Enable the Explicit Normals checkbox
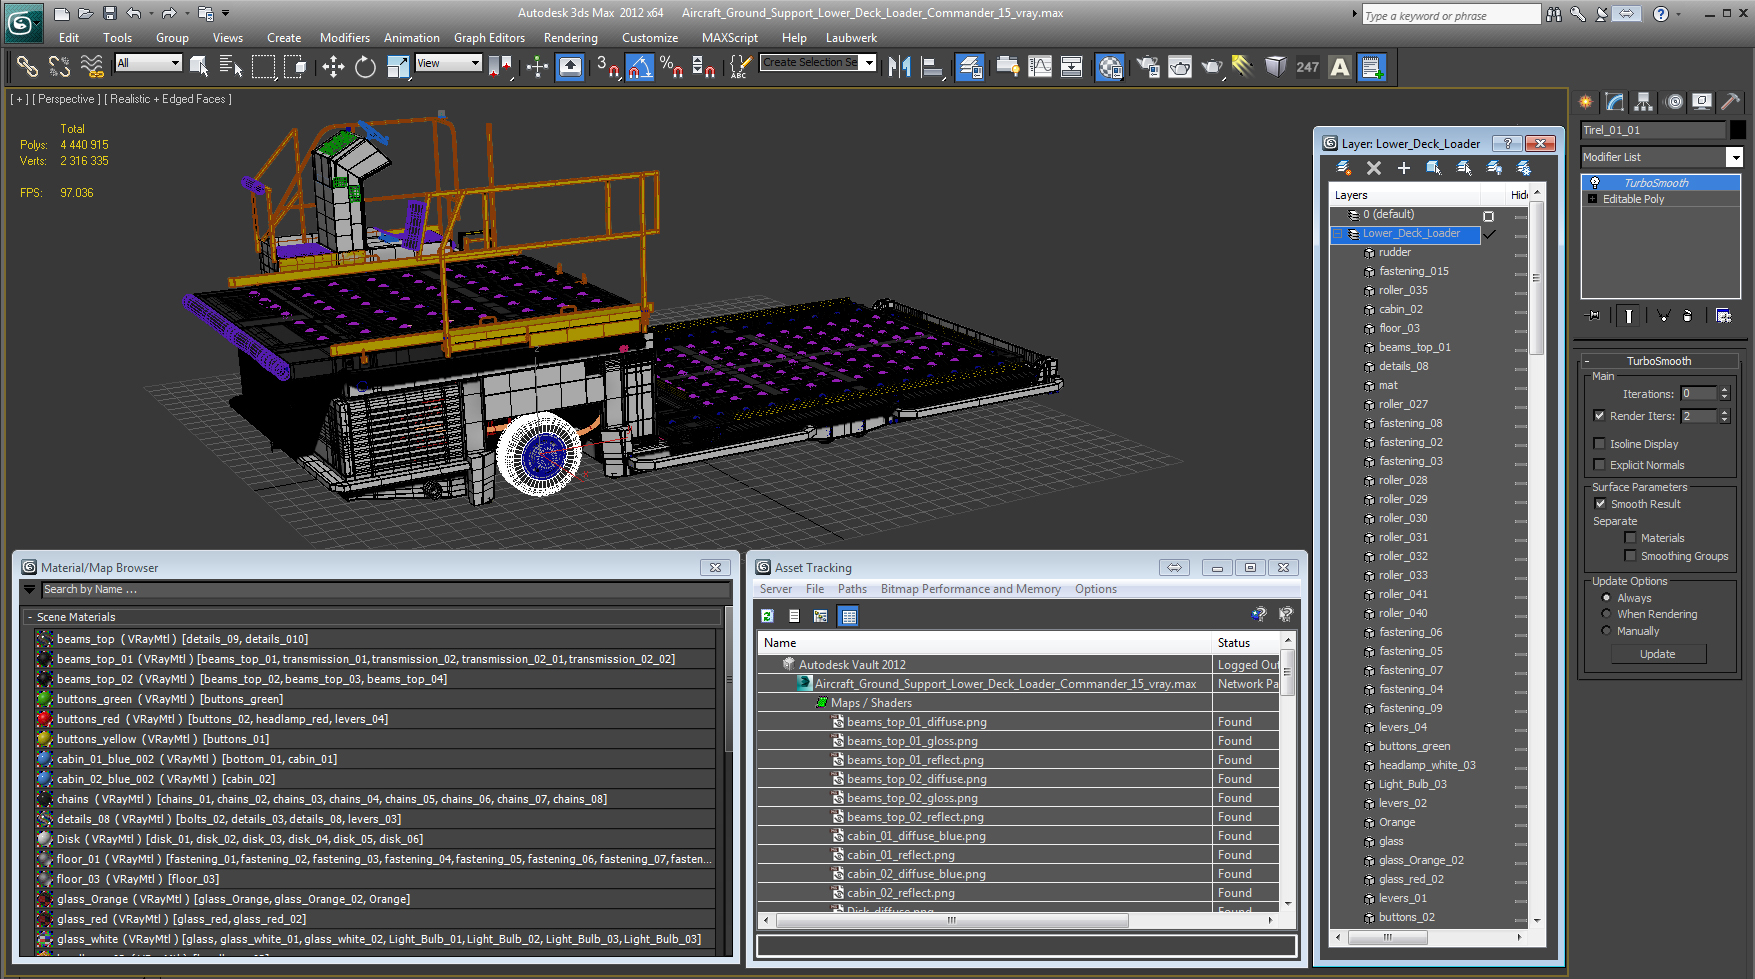Screen dimensions: 1755x979 coord(1600,465)
